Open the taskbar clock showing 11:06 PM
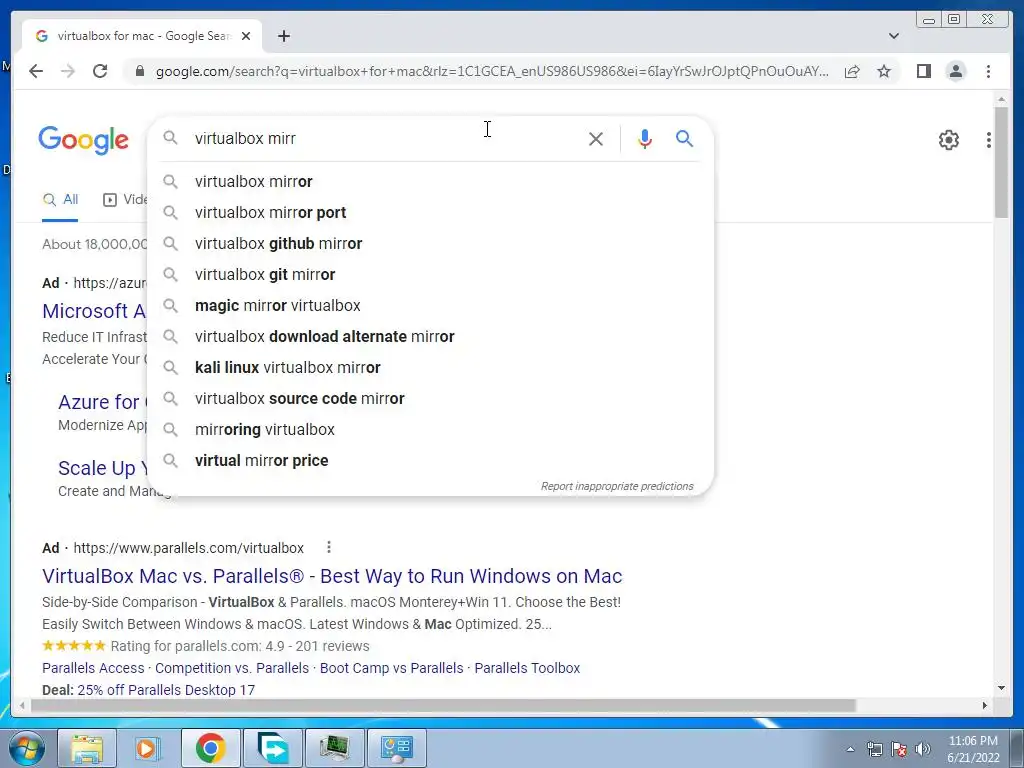Viewport: 1024px width, 768px height. click(x=973, y=749)
